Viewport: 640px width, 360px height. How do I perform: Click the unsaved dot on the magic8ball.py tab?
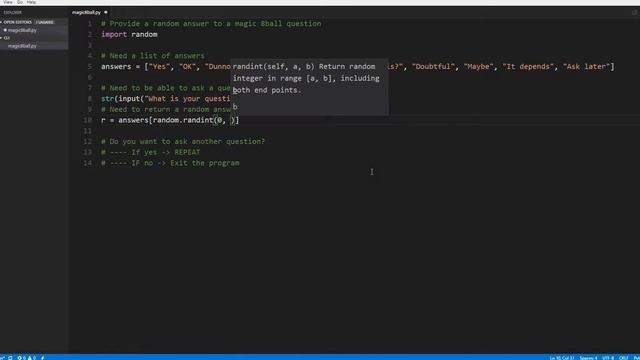106,12
